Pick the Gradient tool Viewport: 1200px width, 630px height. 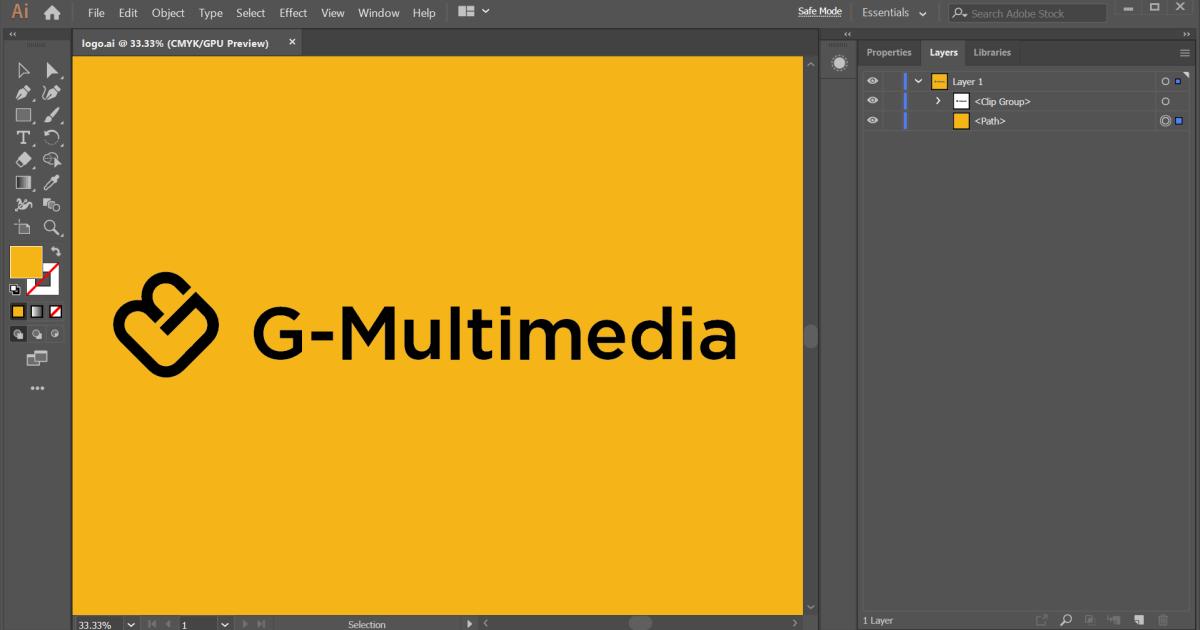pos(23,182)
